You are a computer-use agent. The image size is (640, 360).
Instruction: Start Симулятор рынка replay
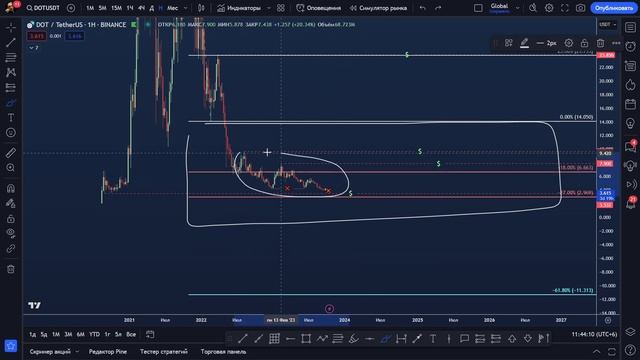coord(378,8)
